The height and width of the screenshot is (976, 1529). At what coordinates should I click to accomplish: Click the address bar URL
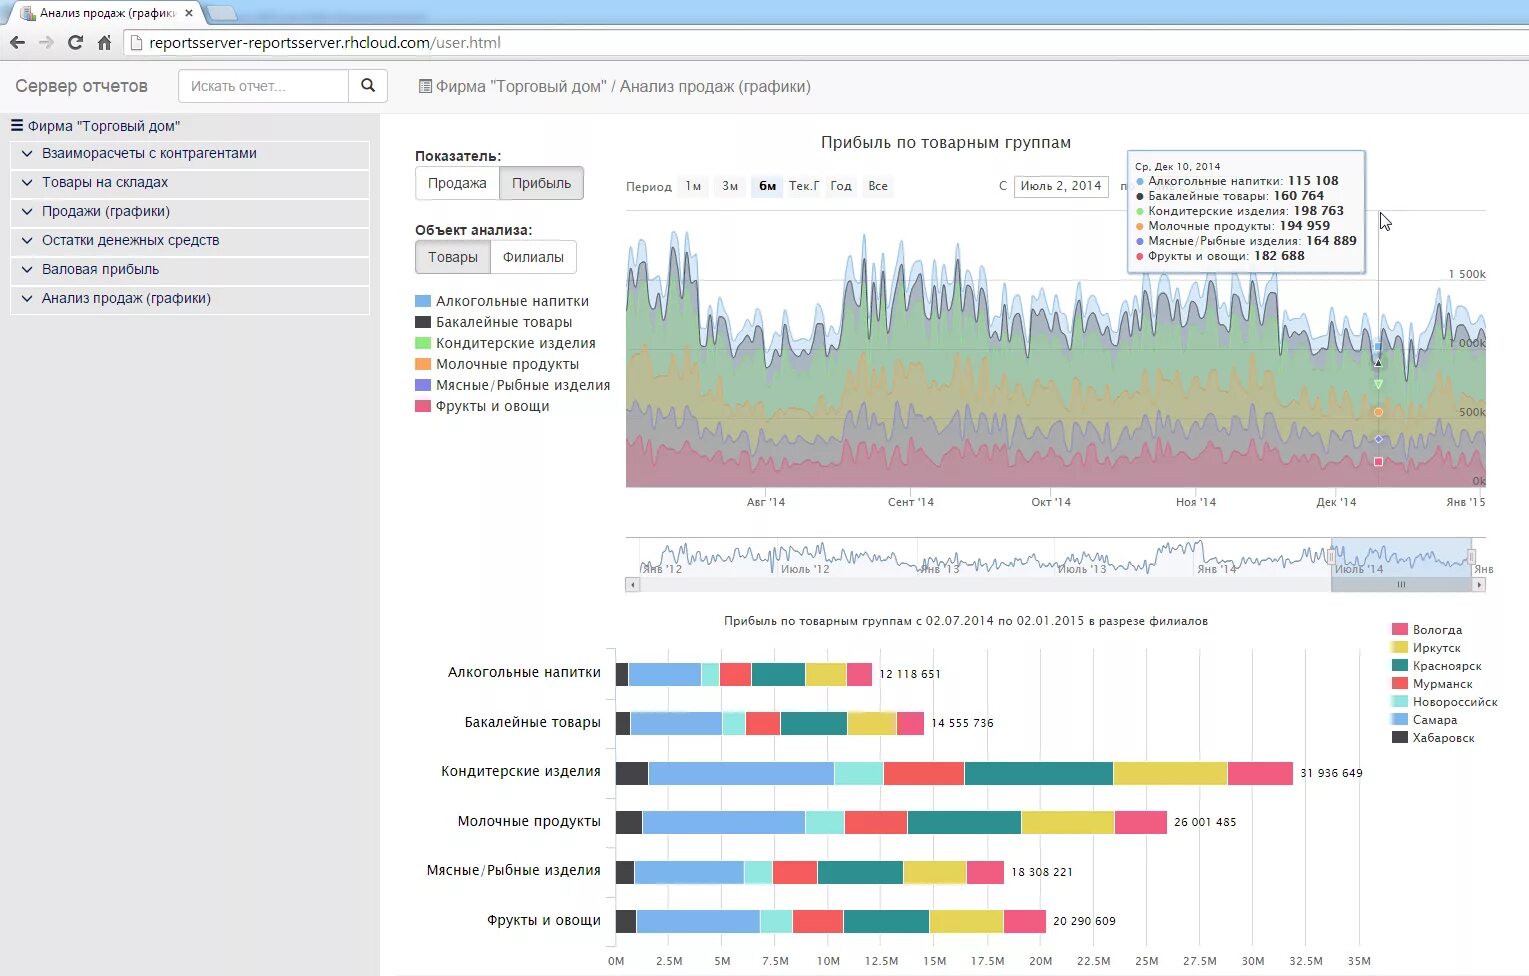324,42
